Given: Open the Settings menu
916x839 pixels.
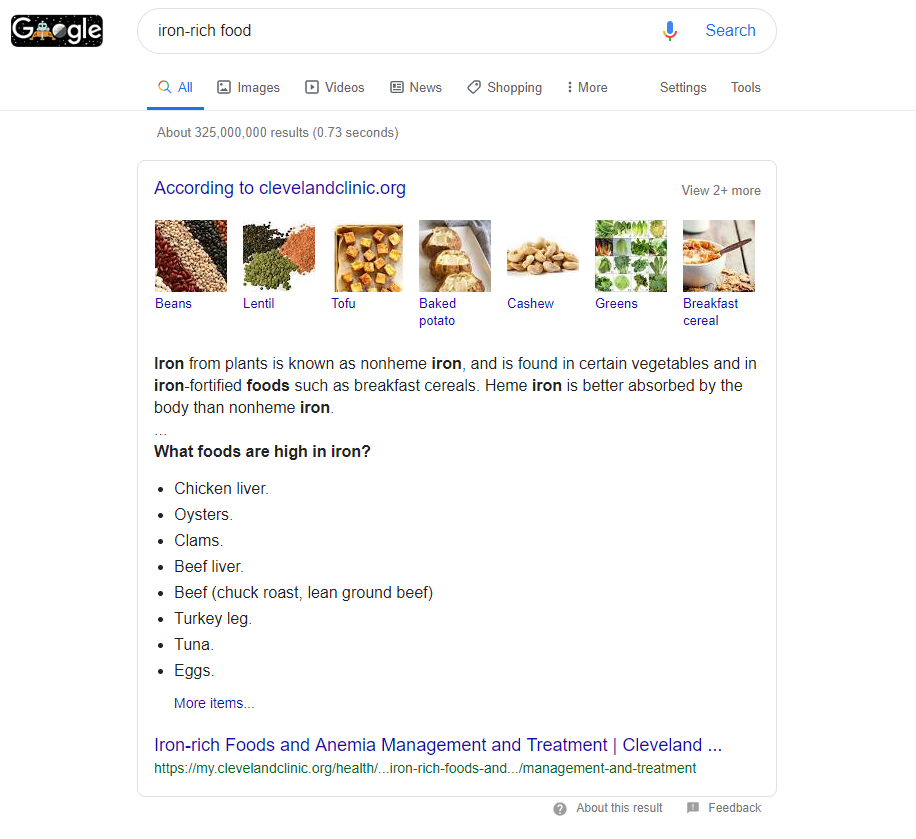Looking at the screenshot, I should point(683,88).
